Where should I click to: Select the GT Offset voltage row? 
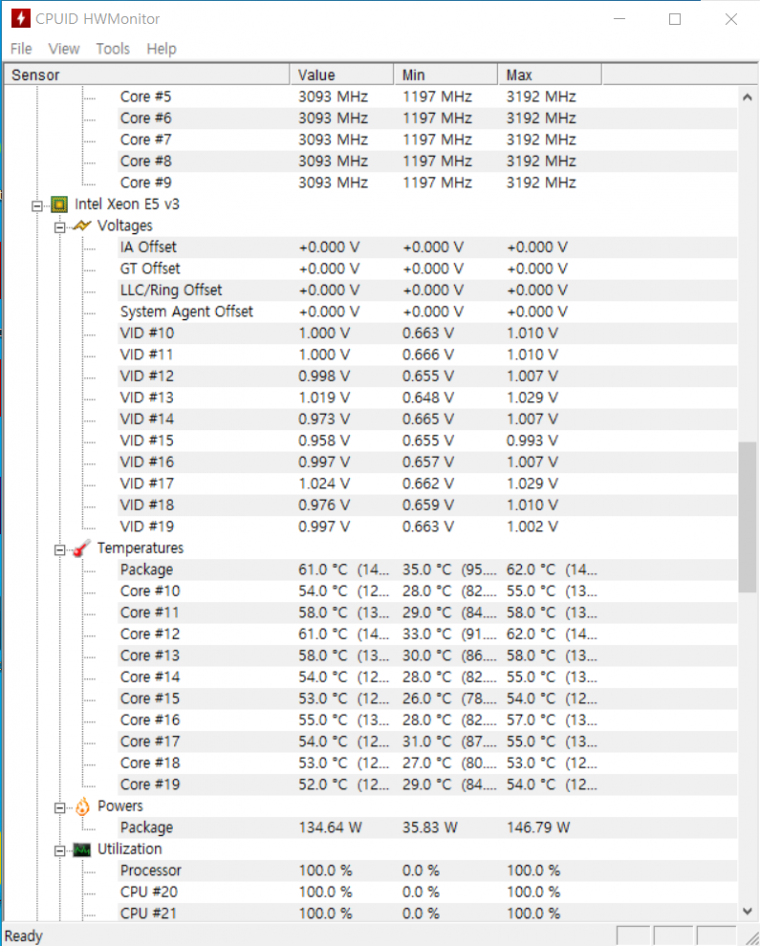pyautogui.click(x=427, y=268)
